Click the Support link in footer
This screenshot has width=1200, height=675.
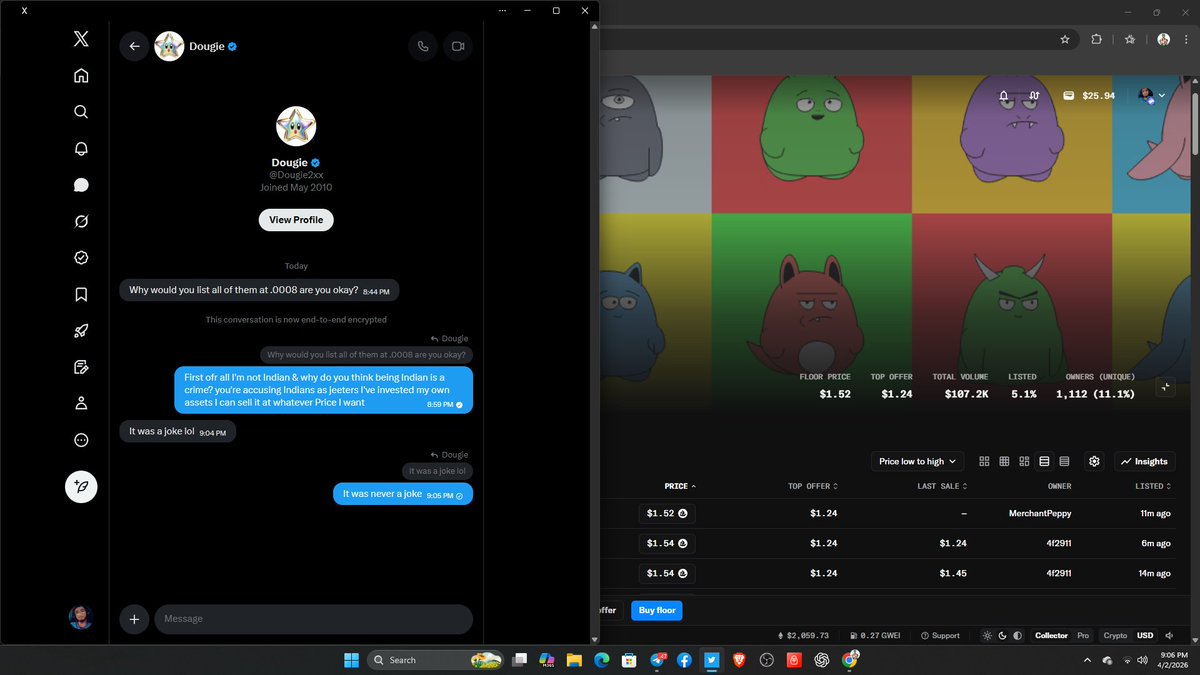click(940, 636)
